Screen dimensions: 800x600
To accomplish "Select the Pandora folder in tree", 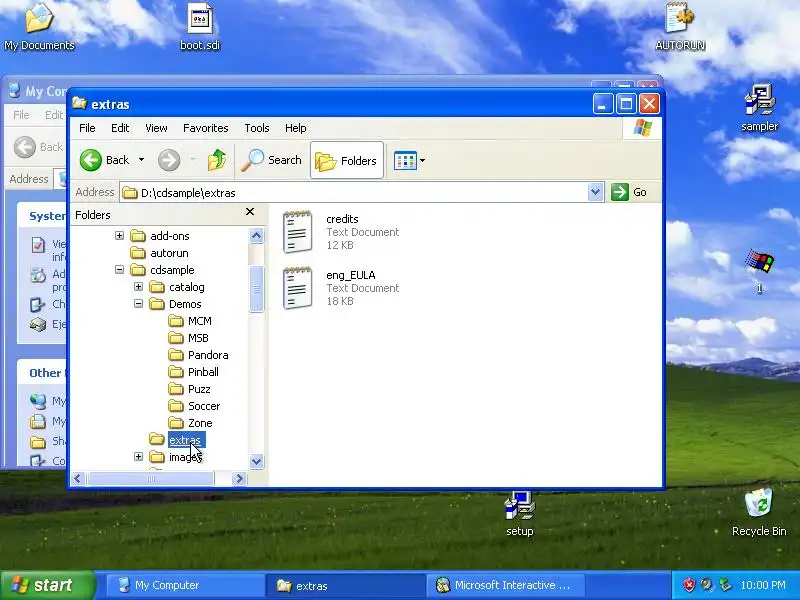I will click(208, 355).
